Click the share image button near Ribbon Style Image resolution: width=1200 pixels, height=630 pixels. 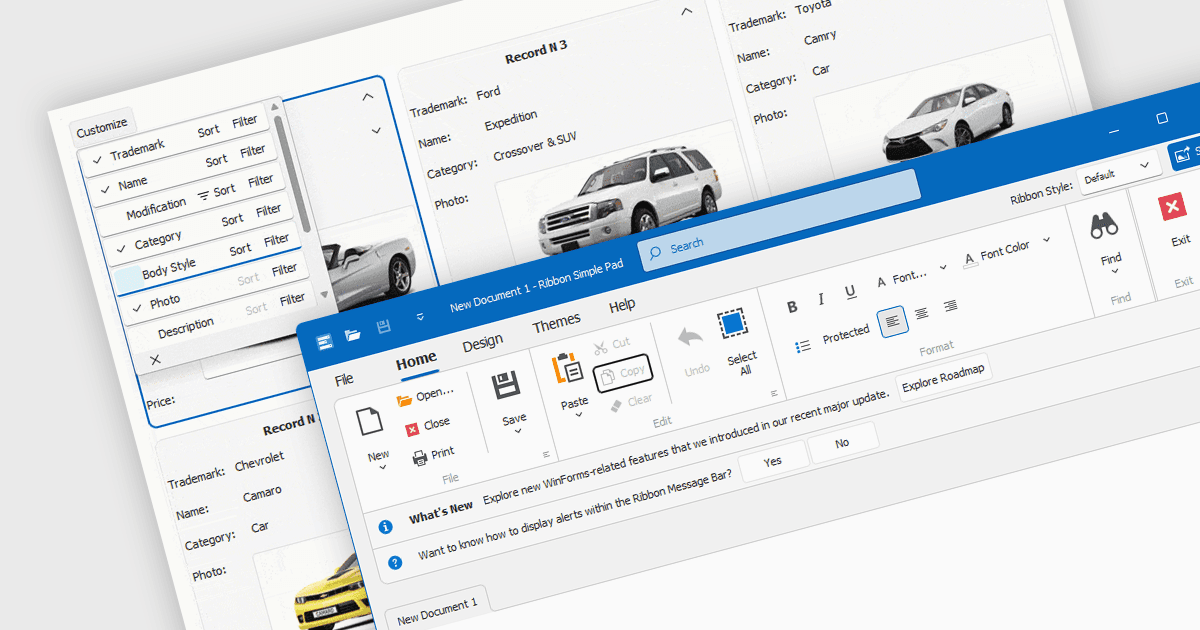[x=1183, y=154]
